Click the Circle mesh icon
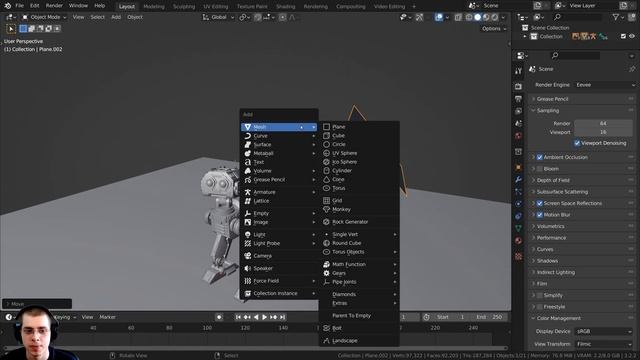640x360 pixels. 327,144
